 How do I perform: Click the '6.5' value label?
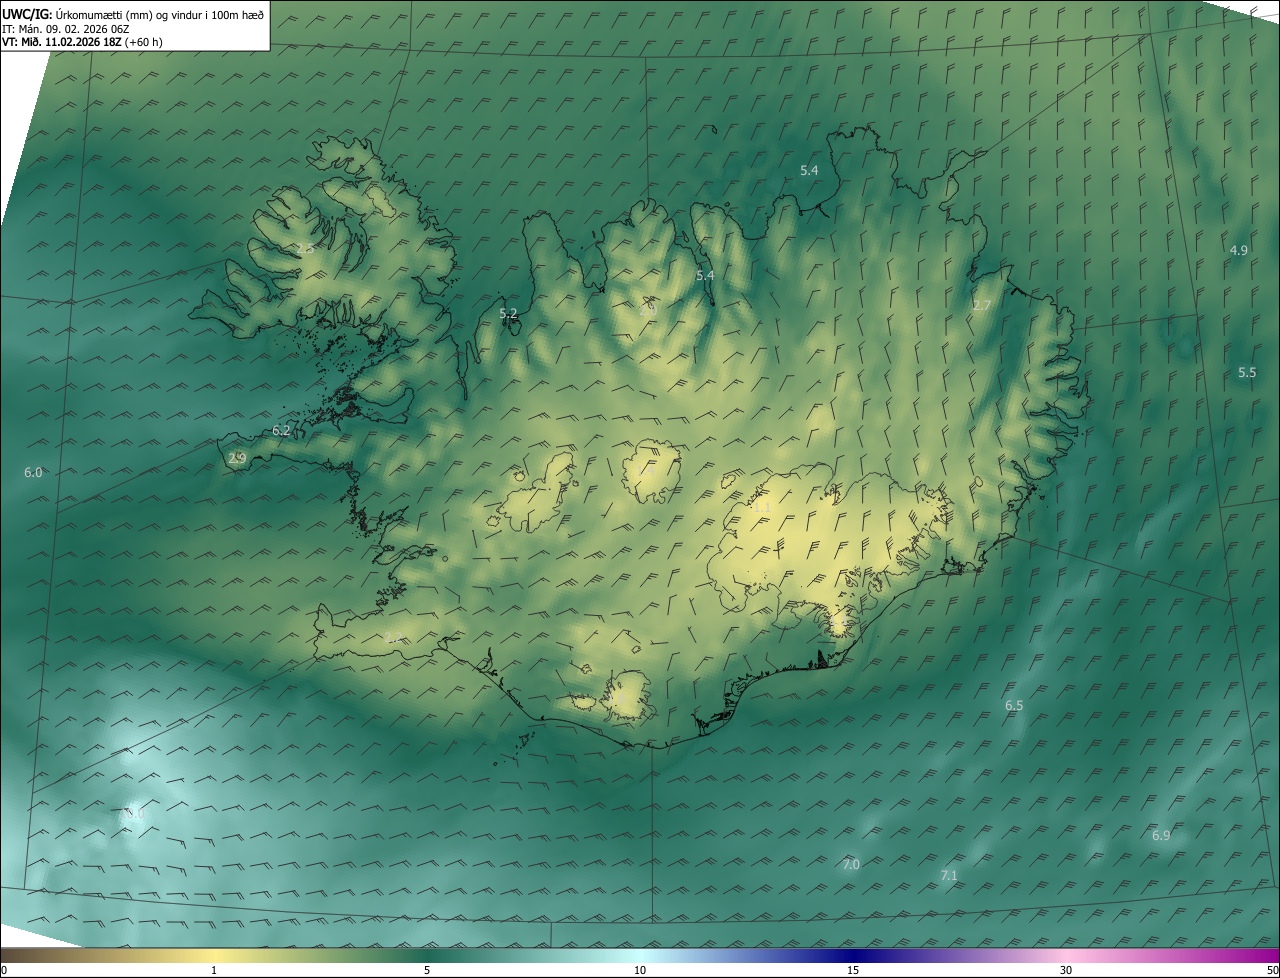[1014, 705]
